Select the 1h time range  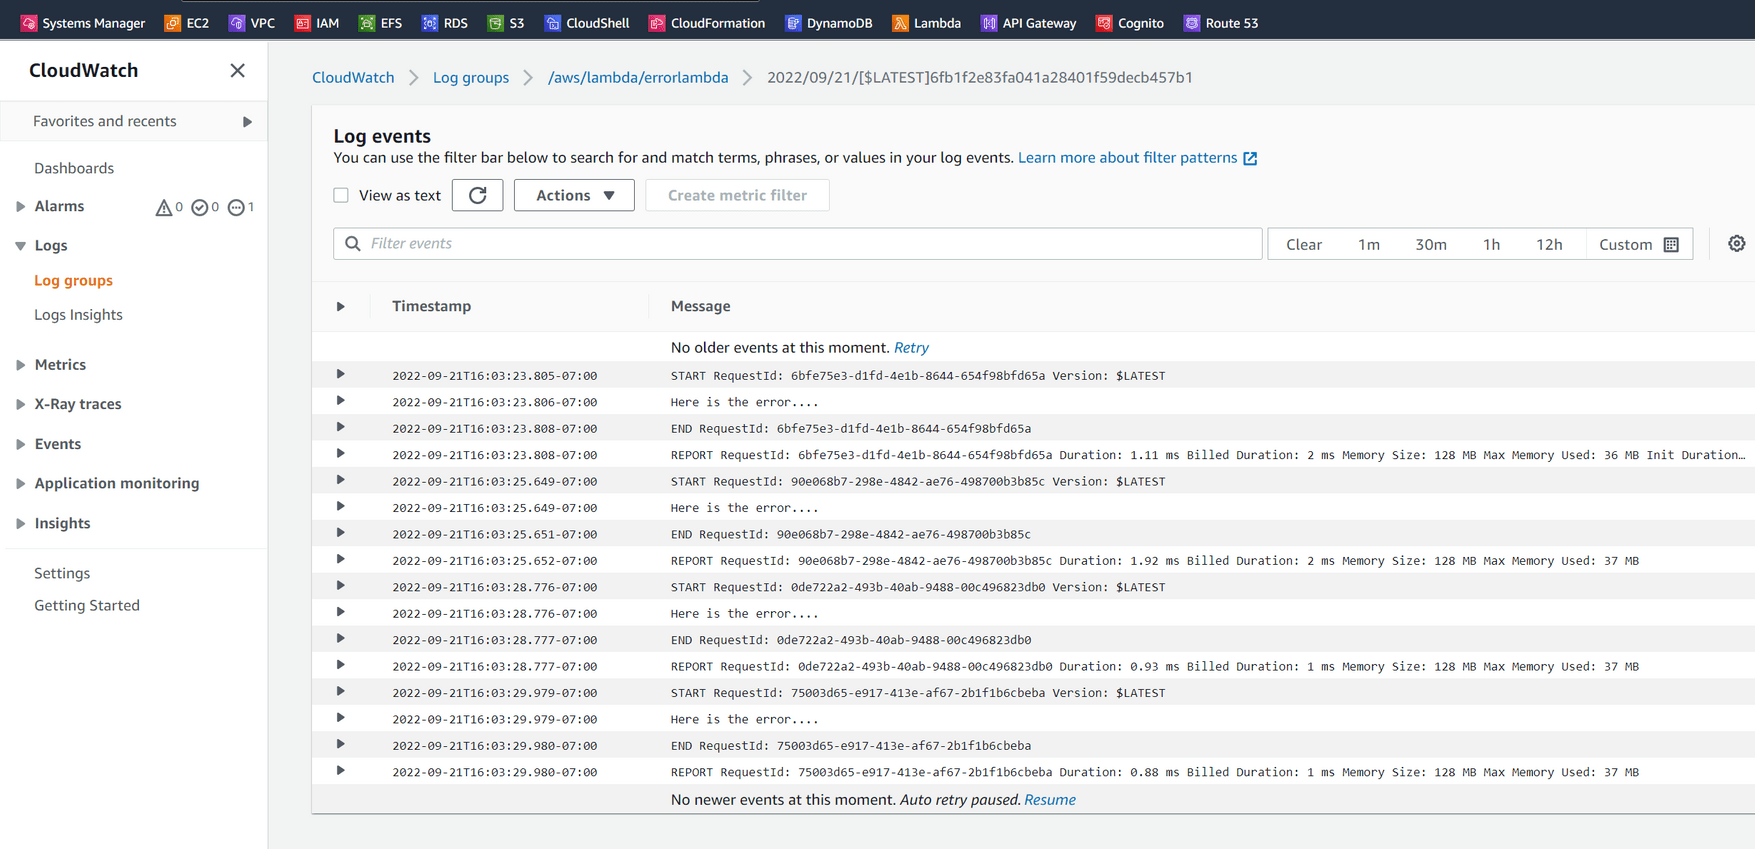1491,244
